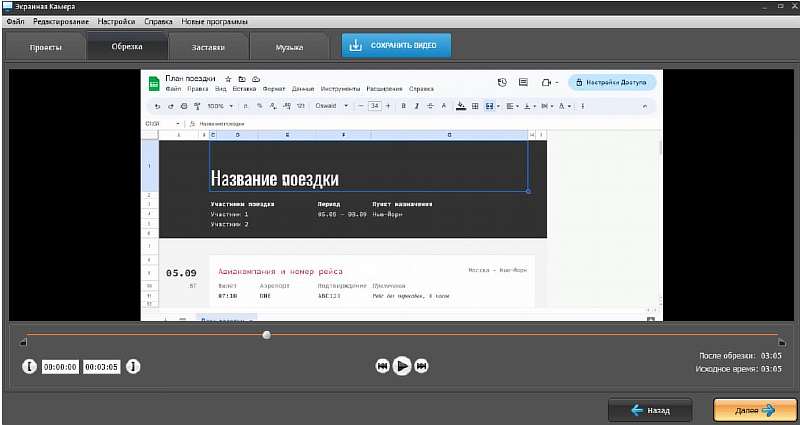Proceed with the Далее button
800x425 pixels.
click(x=755, y=410)
